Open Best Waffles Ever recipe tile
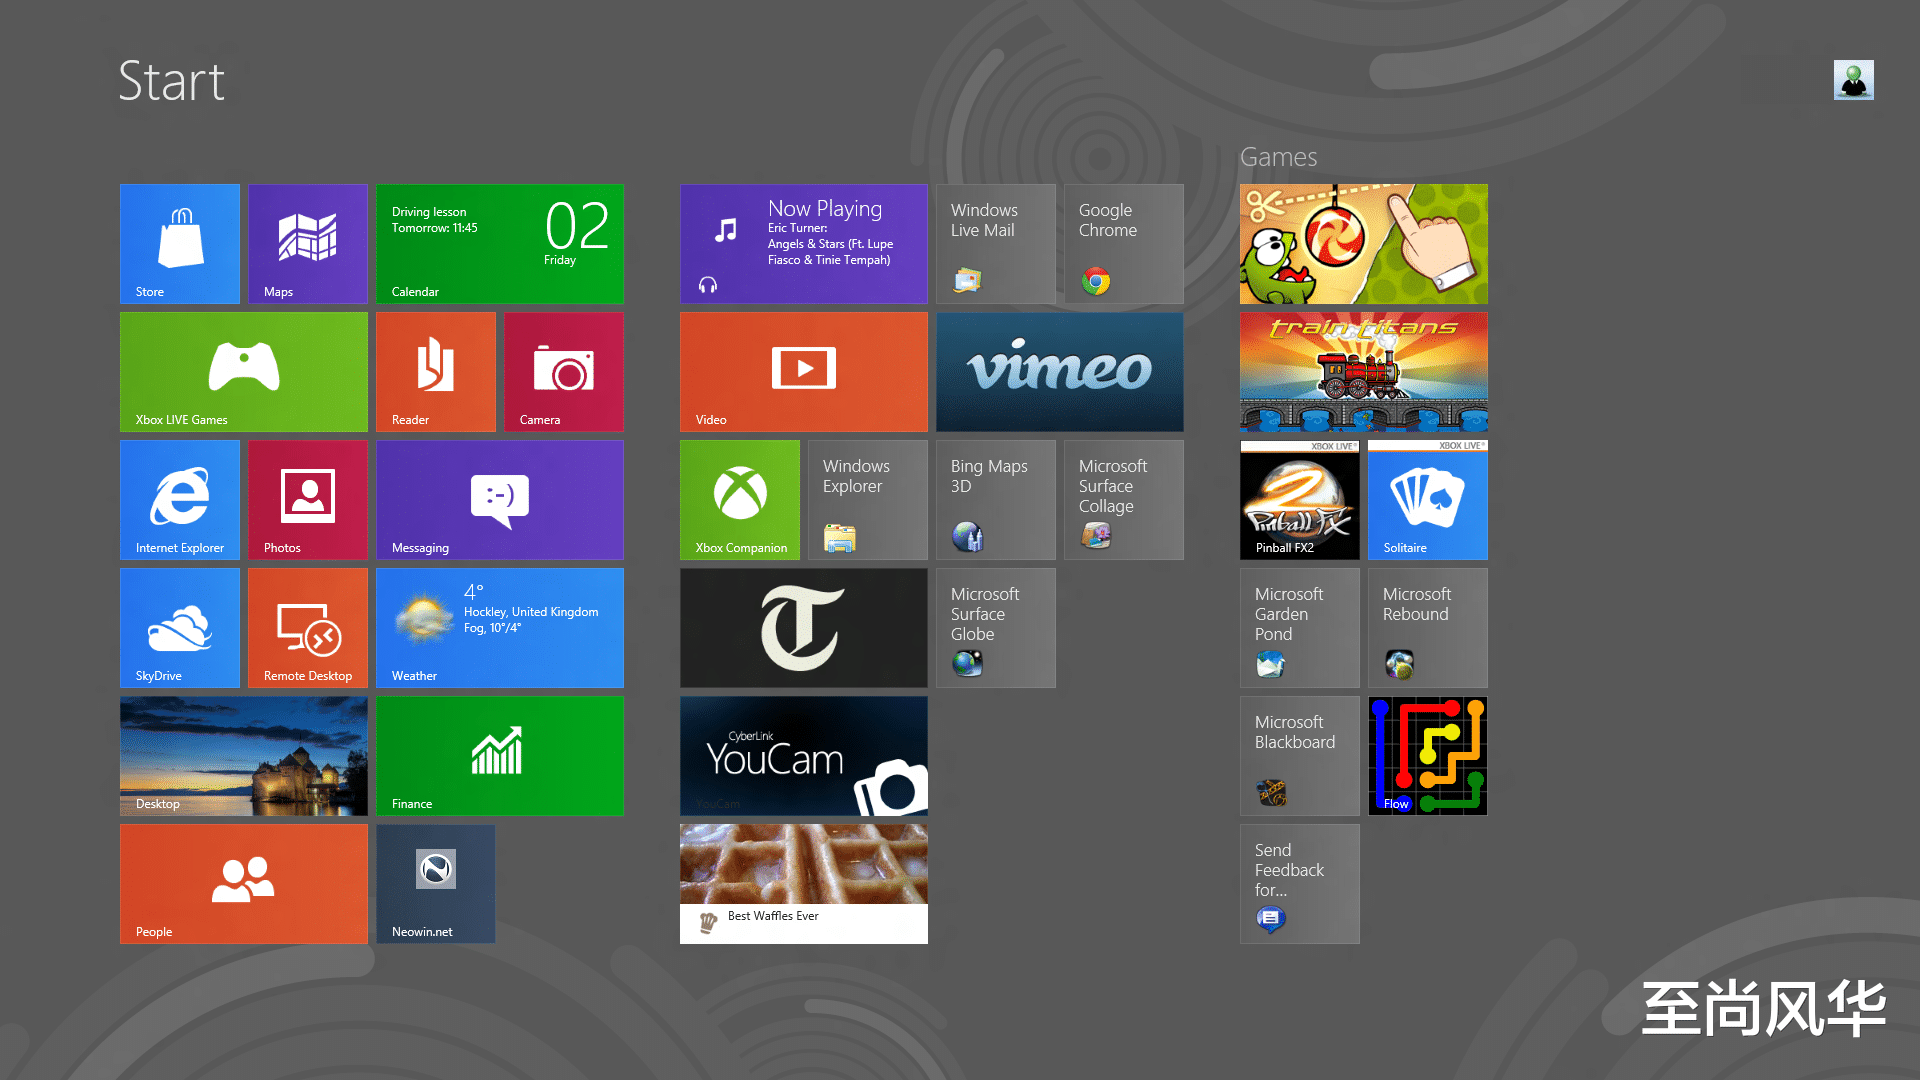 pos(803,883)
